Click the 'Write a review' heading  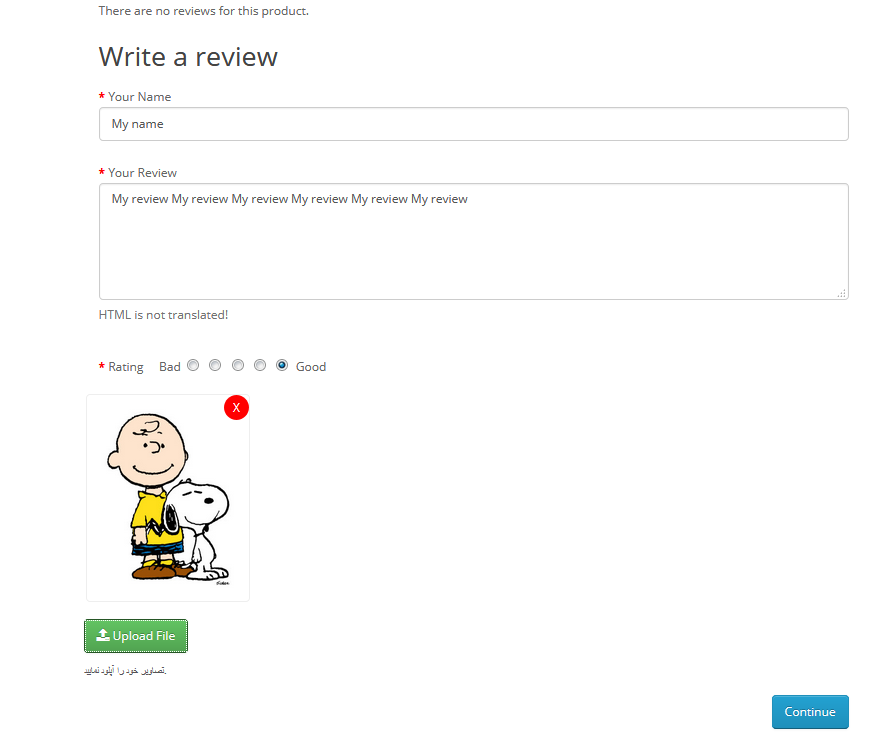tap(188, 57)
